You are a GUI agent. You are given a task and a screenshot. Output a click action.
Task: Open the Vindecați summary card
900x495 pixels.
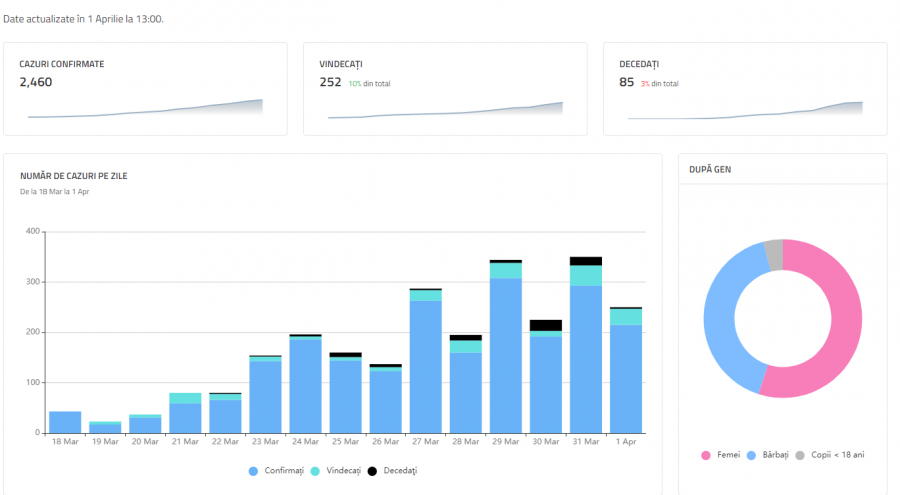(445, 88)
